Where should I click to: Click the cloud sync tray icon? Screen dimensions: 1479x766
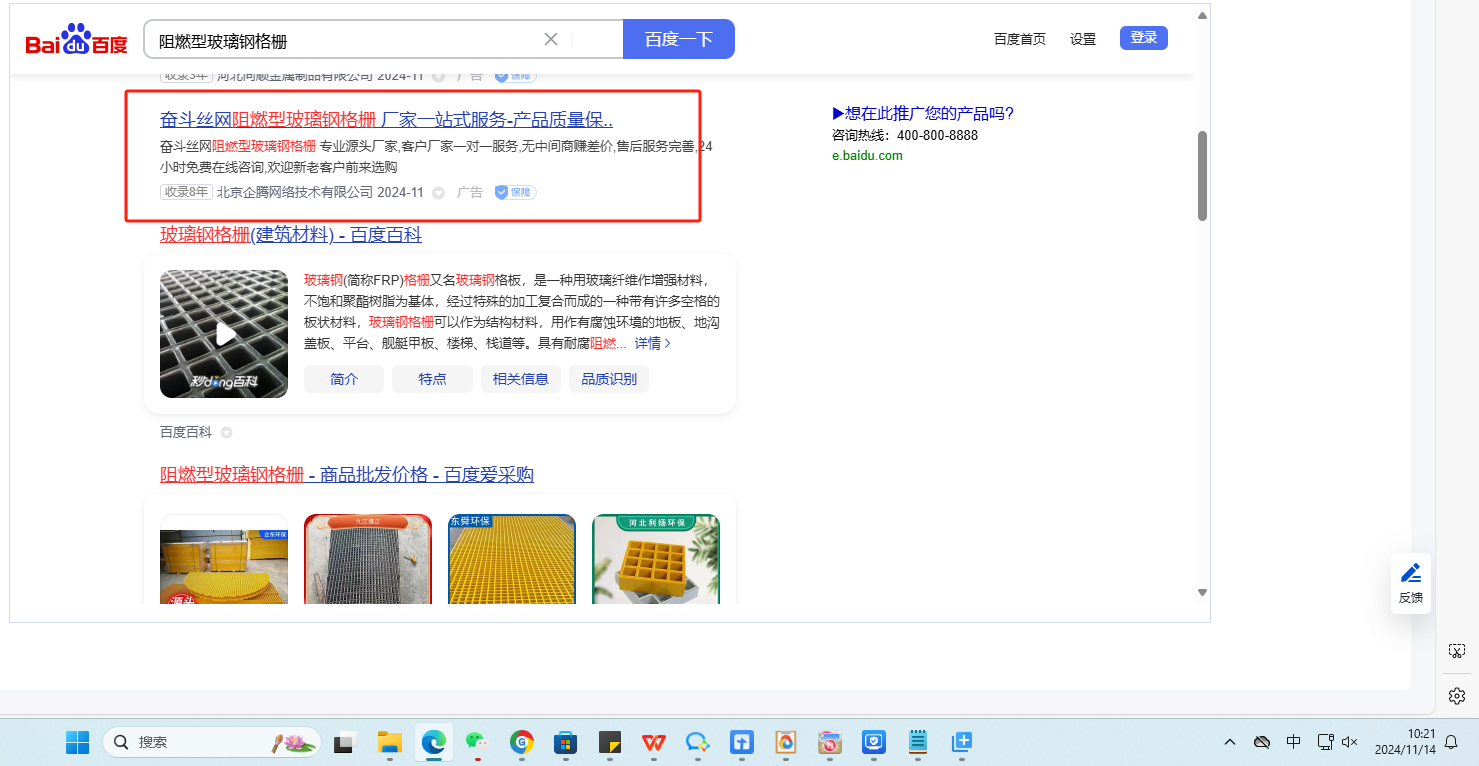(1262, 742)
